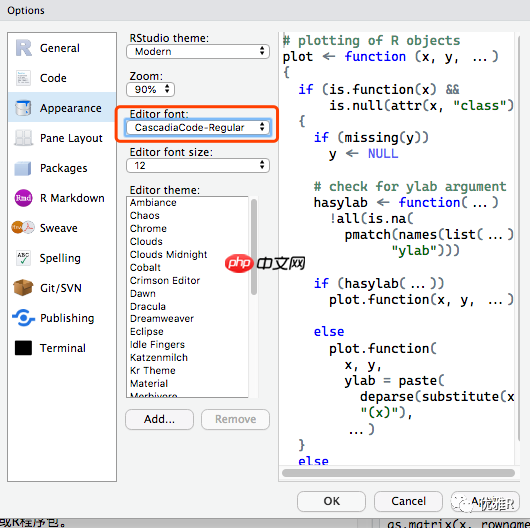Open the Pane Layout section

point(62,138)
